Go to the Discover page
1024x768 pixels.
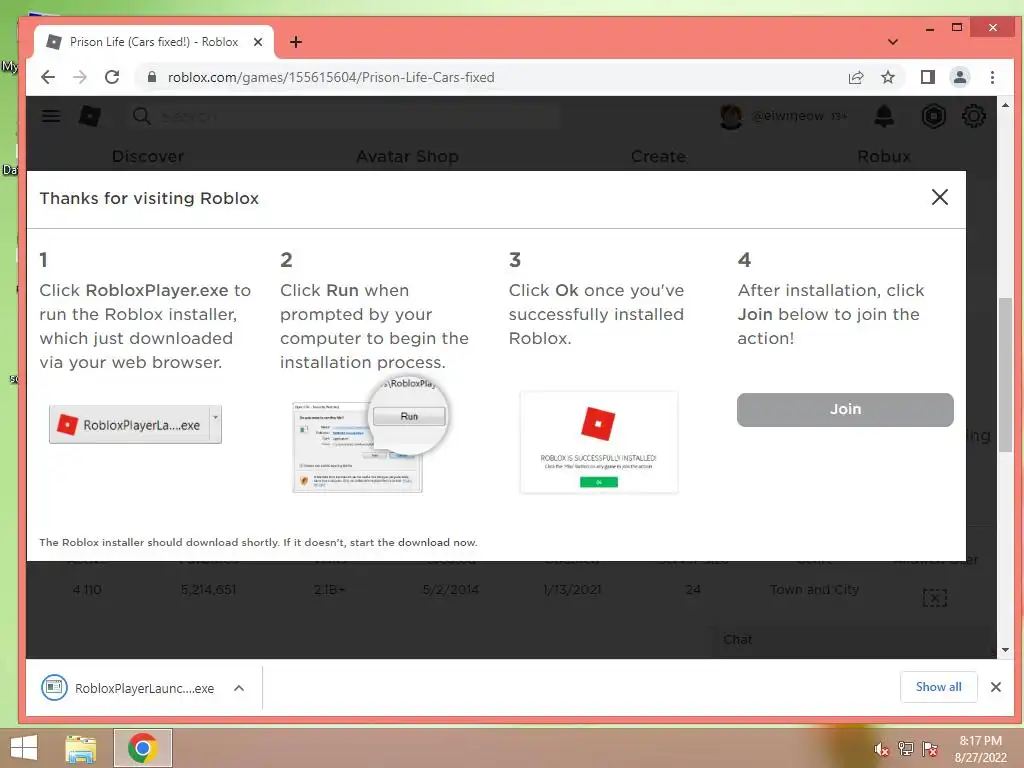[148, 157]
